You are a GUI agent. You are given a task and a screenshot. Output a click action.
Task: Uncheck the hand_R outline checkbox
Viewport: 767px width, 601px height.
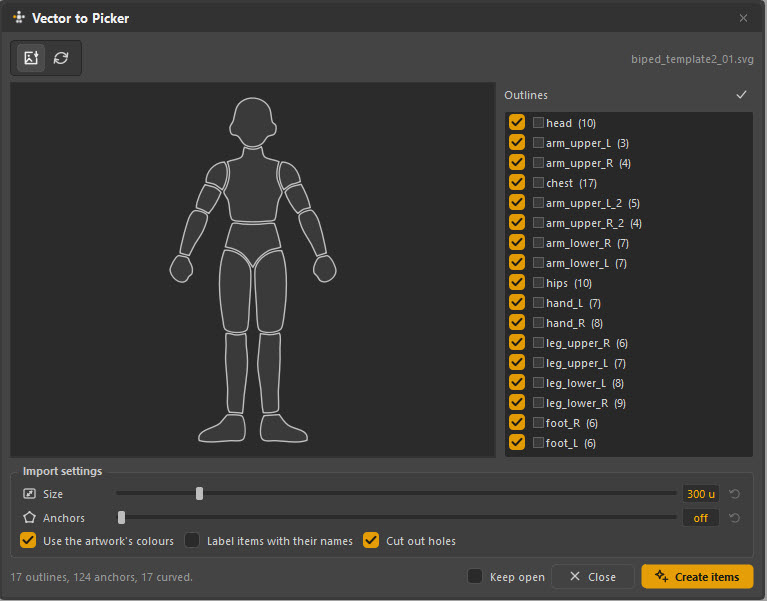tap(517, 323)
